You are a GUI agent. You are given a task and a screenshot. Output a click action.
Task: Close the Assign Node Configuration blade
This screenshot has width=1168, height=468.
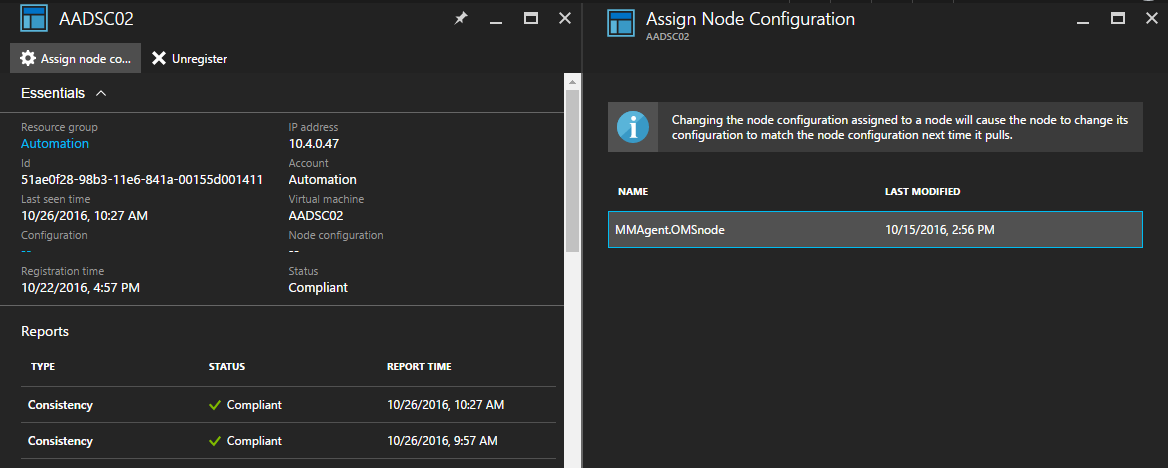pos(1152,19)
